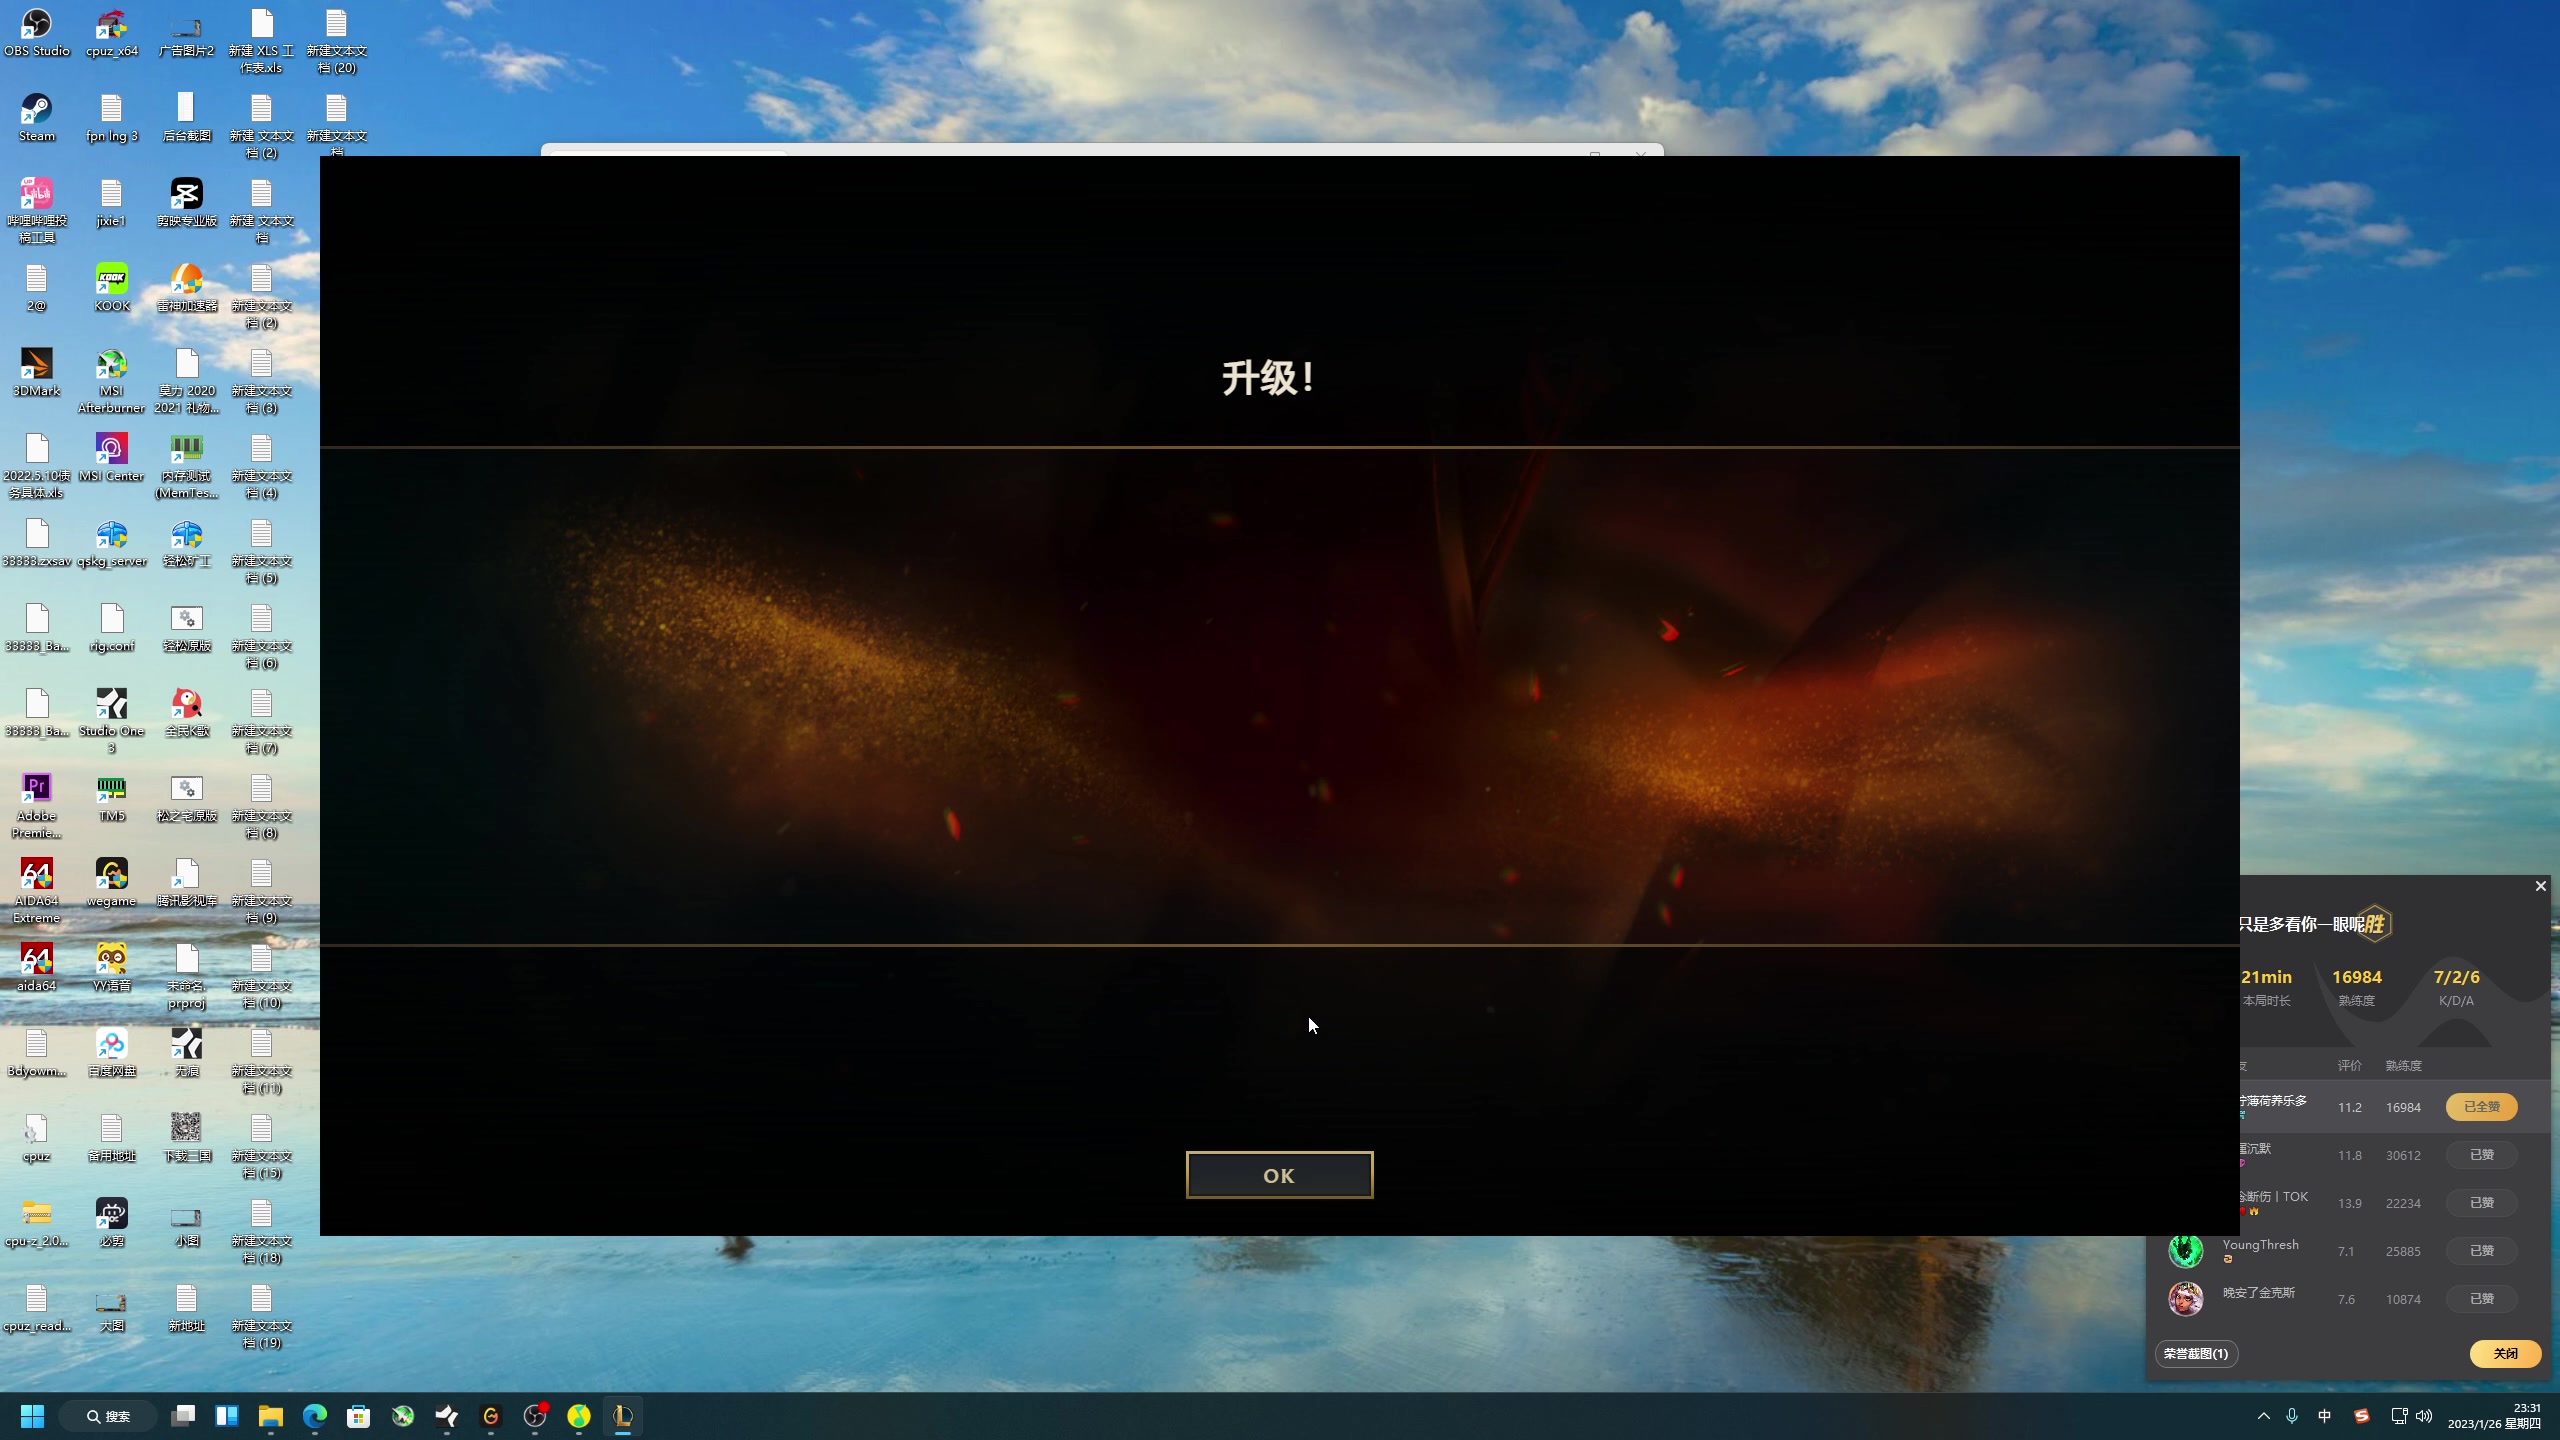Select the MSI Center desktop shortcut

(112, 459)
